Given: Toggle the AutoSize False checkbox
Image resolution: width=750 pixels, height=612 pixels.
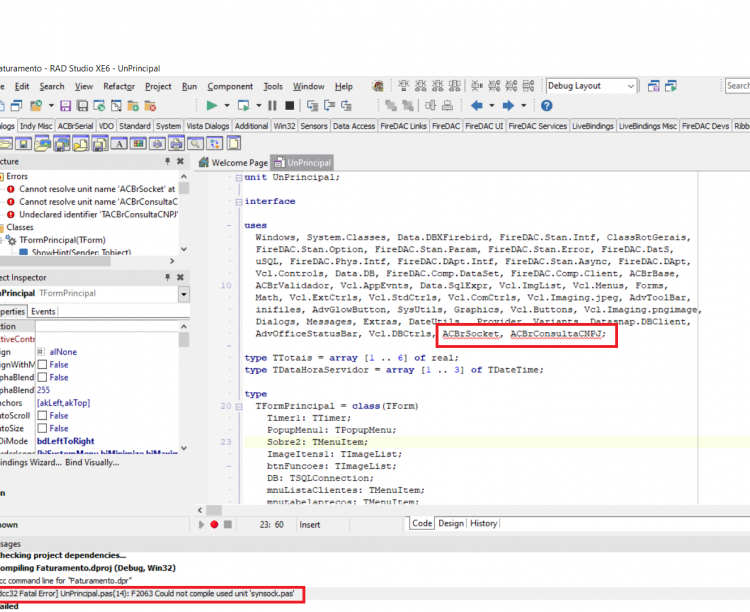Looking at the screenshot, I should click(42, 428).
